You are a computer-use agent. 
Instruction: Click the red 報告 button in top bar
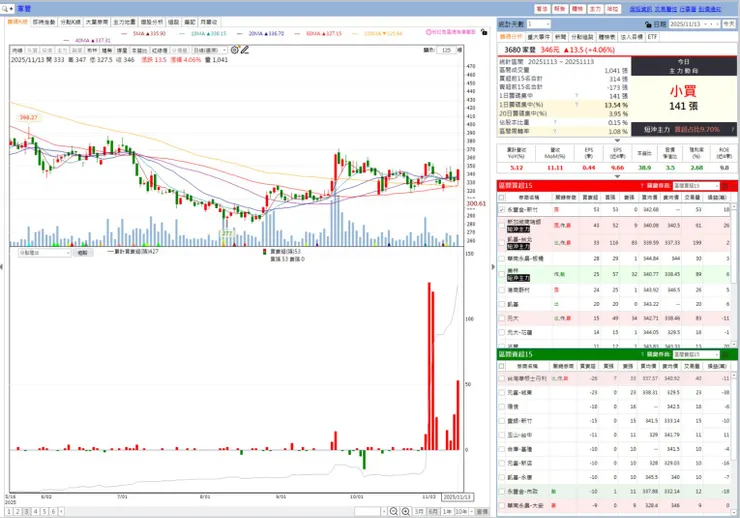(560, 9)
